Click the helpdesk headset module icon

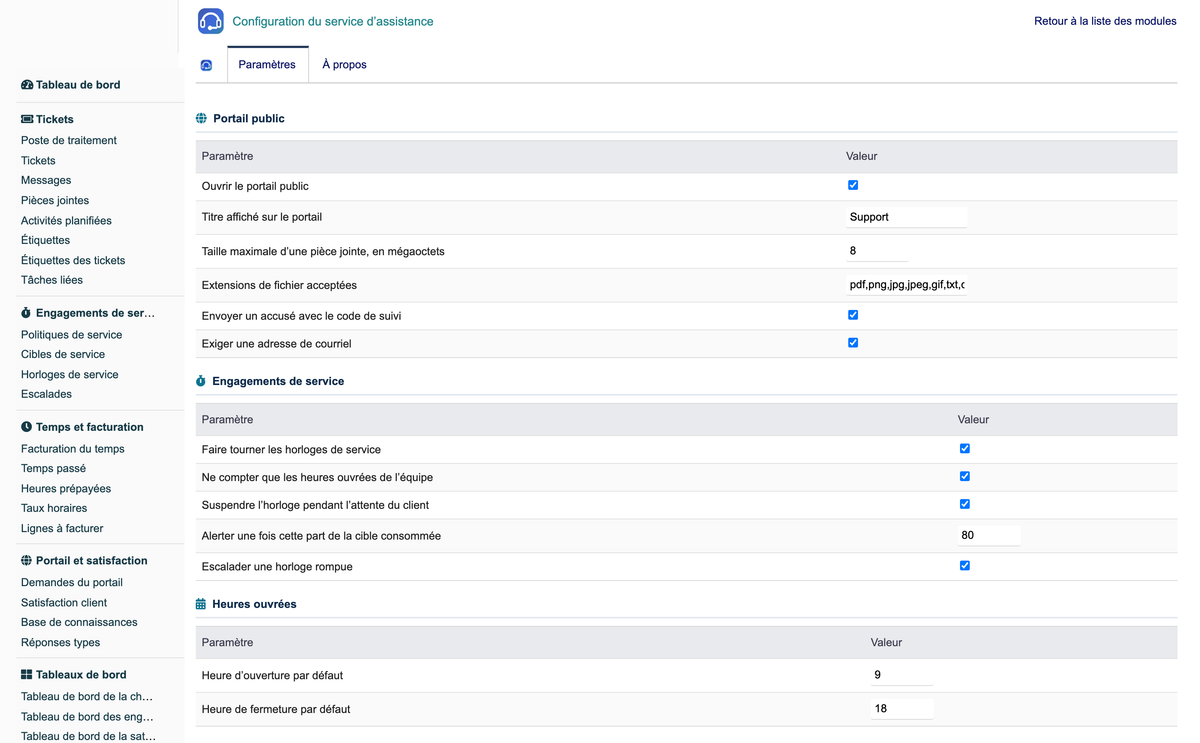211,21
